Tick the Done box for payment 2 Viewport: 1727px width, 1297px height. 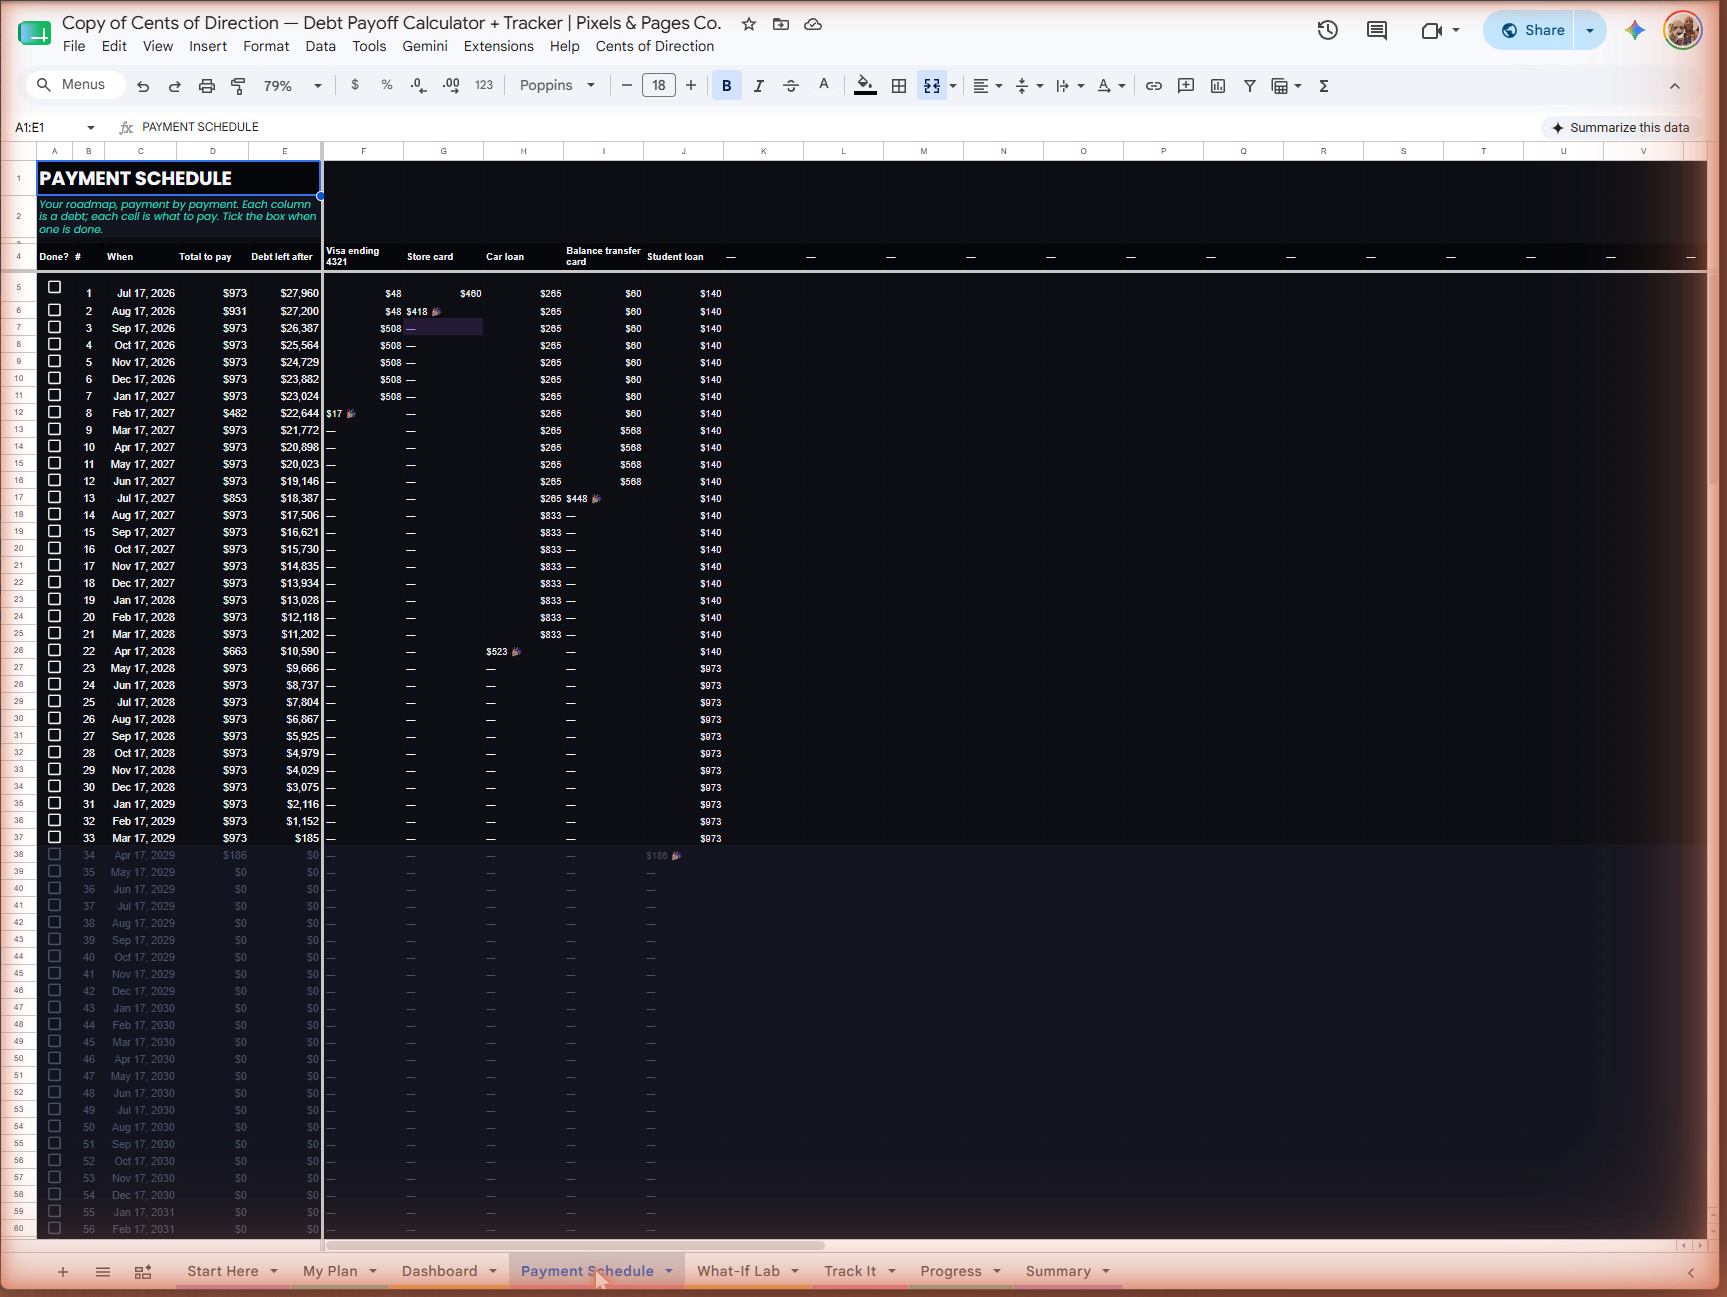pos(55,310)
